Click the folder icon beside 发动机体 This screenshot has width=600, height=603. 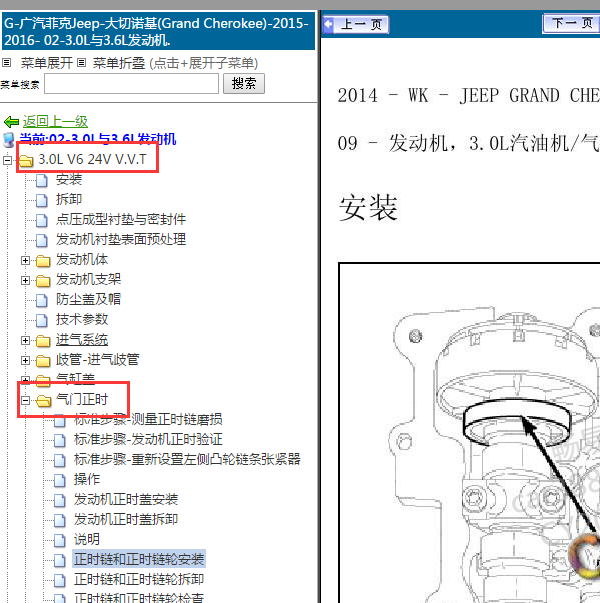click(x=43, y=260)
